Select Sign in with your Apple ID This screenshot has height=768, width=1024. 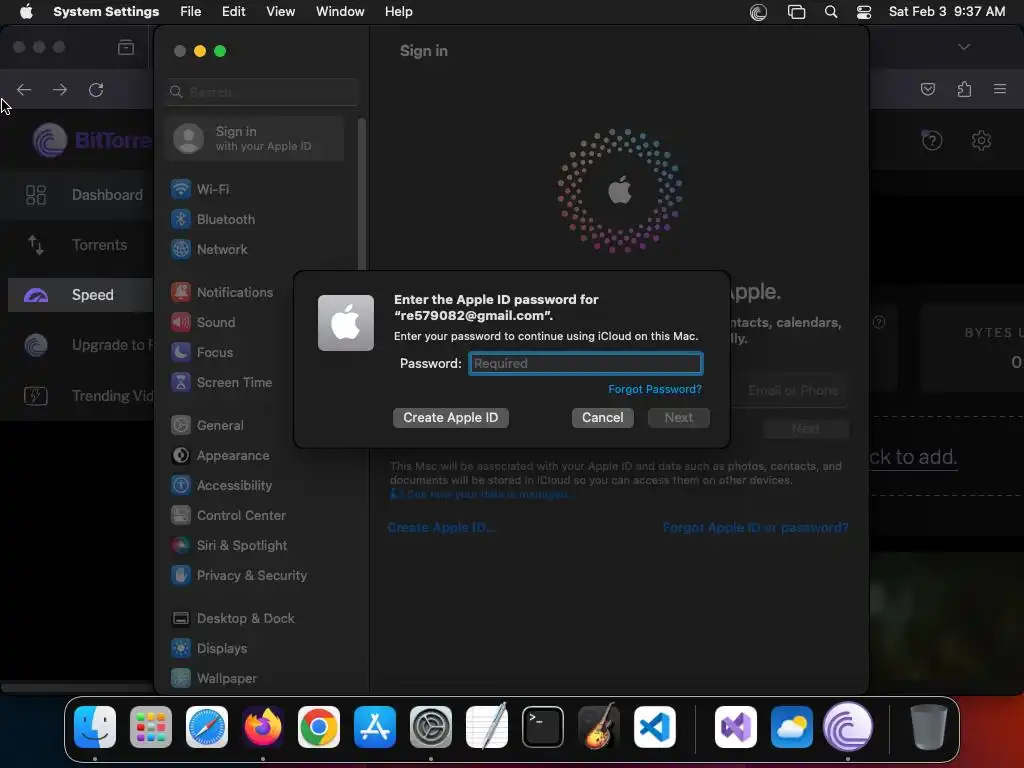click(255, 138)
